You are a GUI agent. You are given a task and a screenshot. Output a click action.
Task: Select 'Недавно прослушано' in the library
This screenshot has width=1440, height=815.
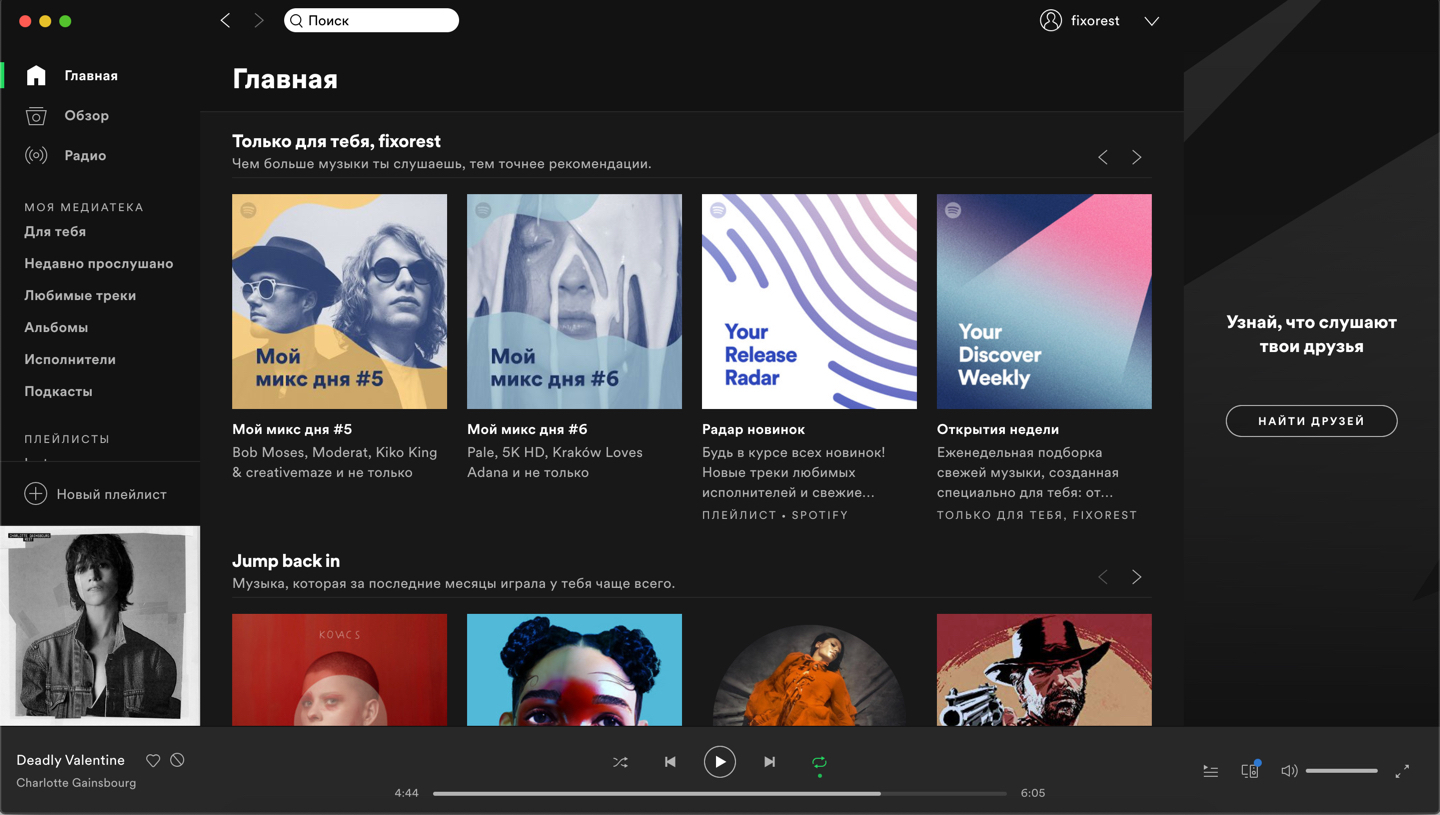pos(99,264)
